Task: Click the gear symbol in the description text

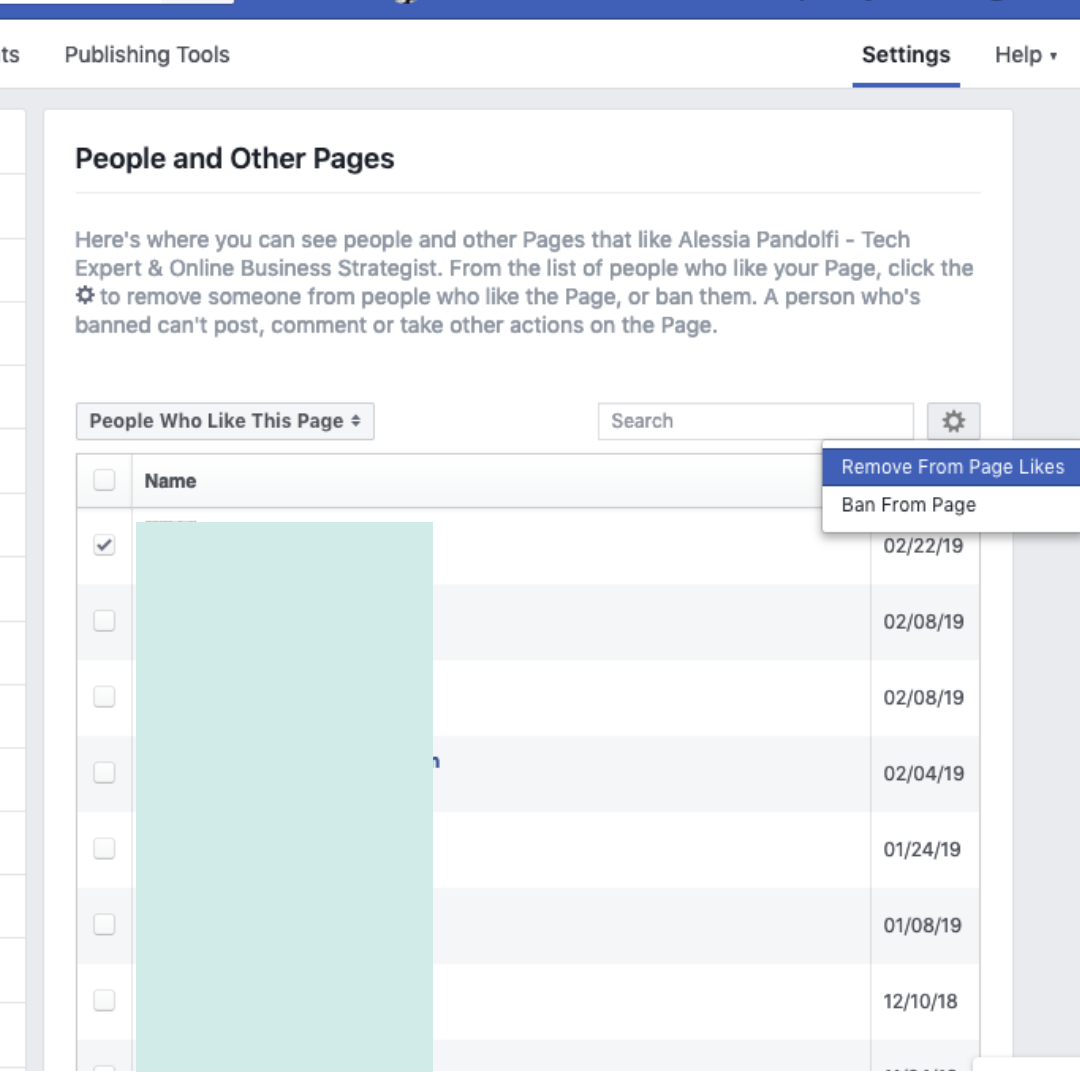Action: pyautogui.click(x=85, y=297)
